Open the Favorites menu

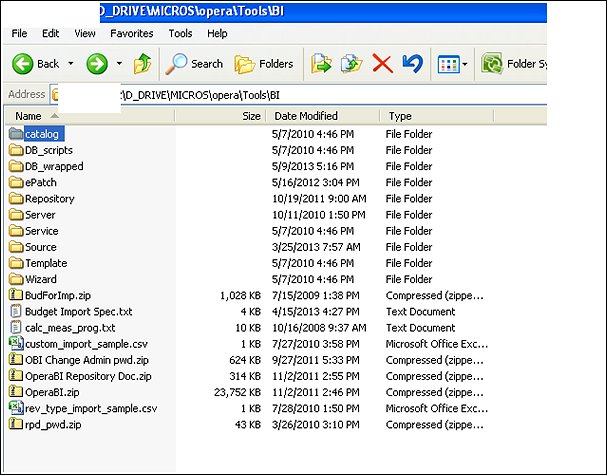point(131,33)
